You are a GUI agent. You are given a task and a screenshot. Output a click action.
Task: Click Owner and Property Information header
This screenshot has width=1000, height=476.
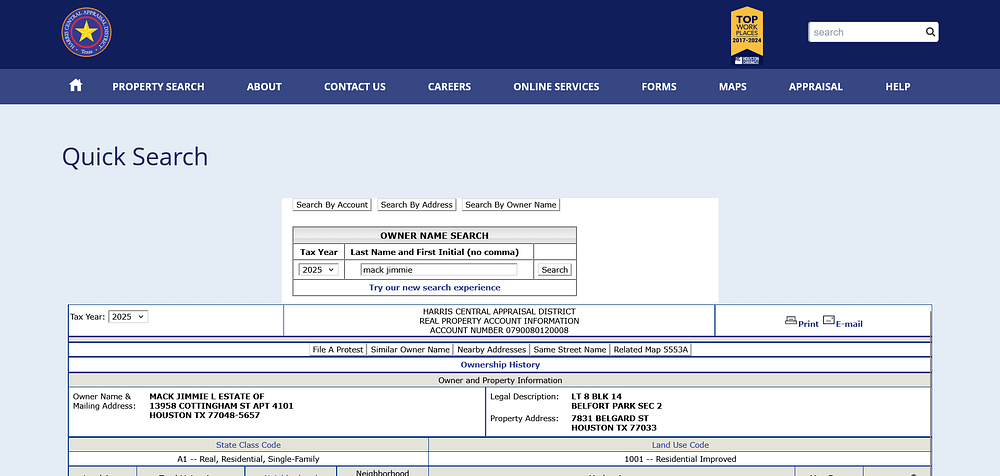(500, 380)
